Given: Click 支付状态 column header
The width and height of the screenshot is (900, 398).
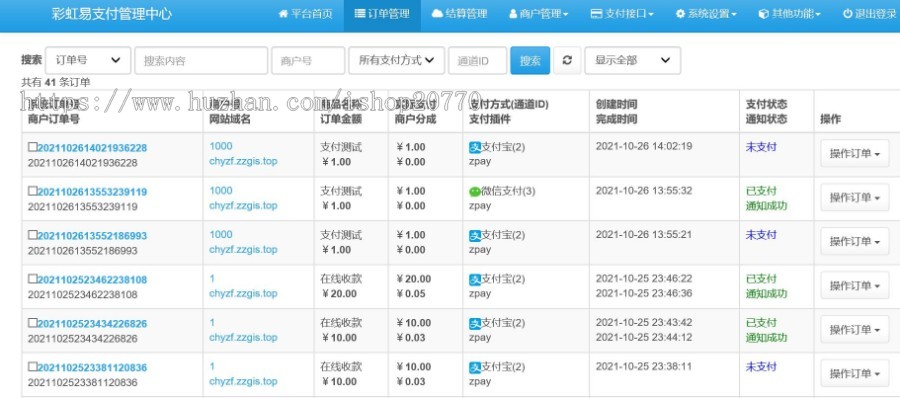Looking at the screenshot, I should tap(766, 105).
